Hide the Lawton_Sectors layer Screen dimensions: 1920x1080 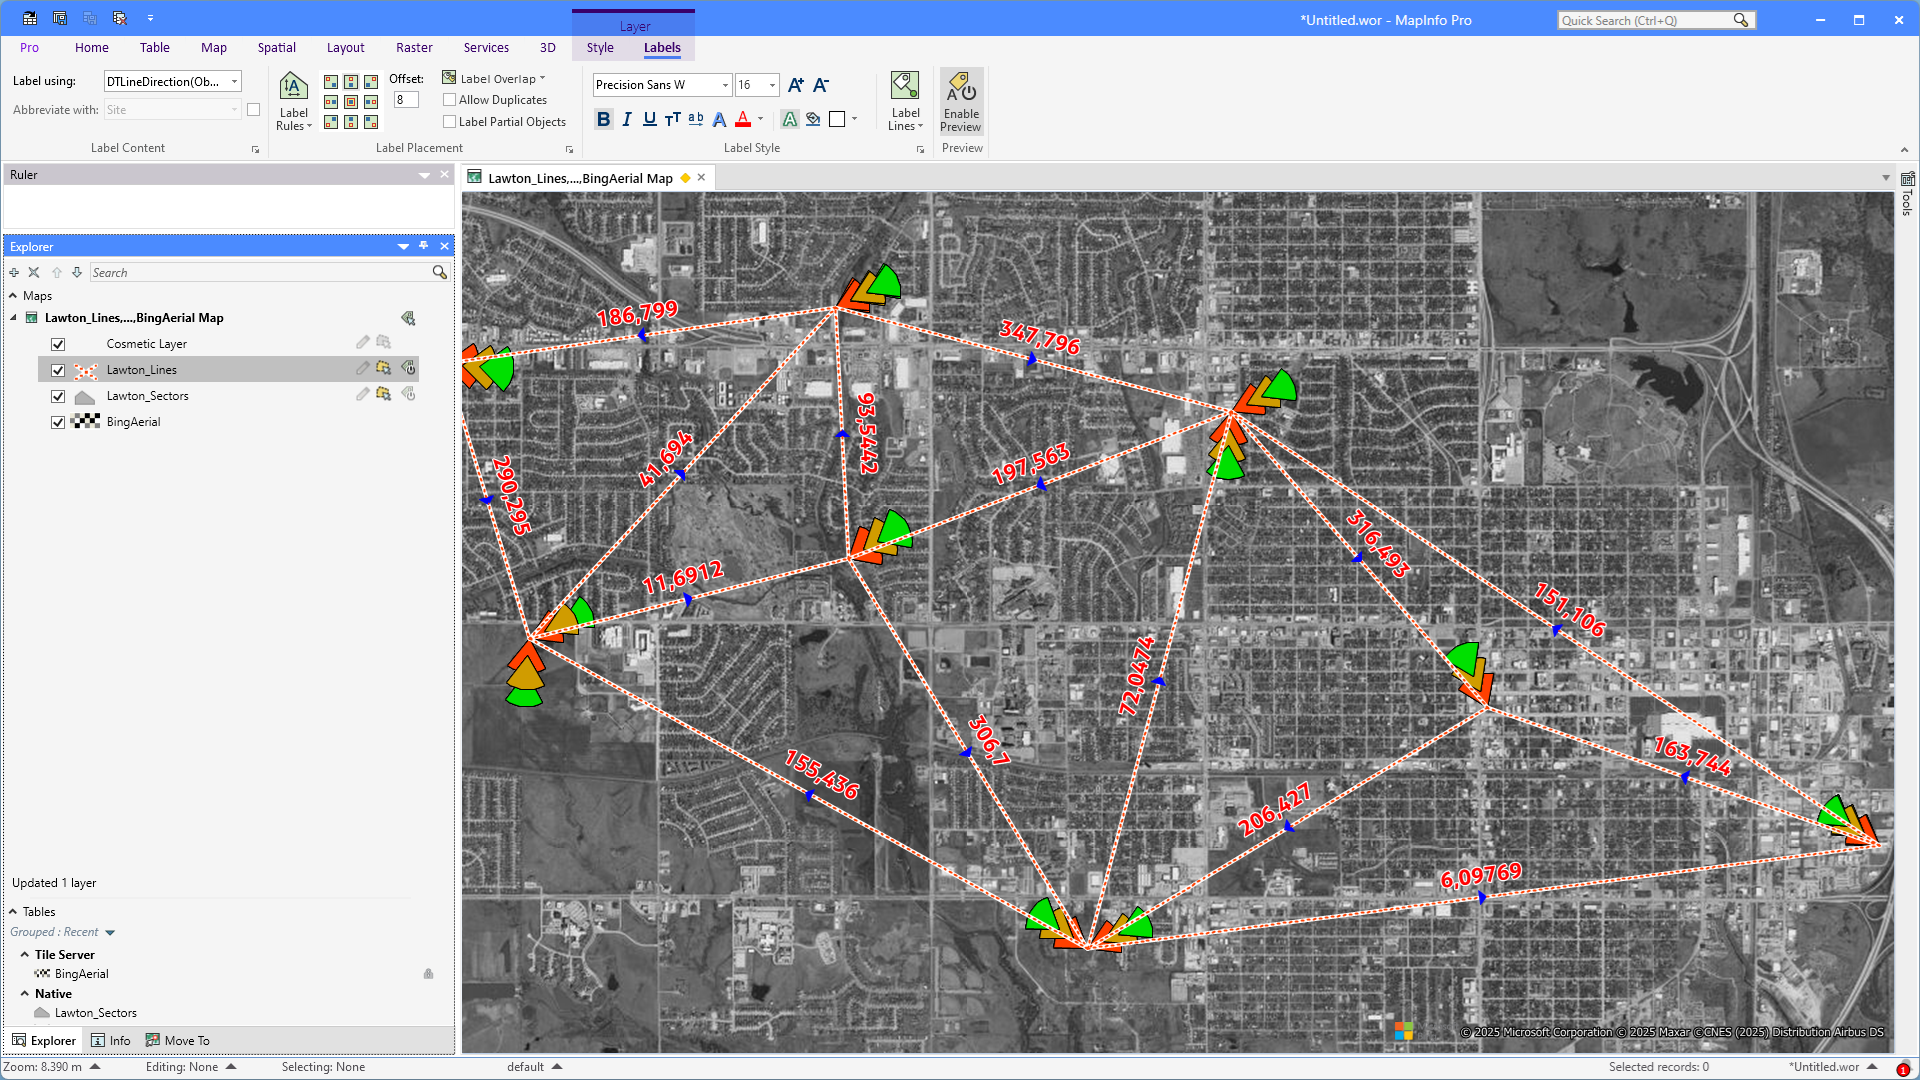[x=58, y=396]
